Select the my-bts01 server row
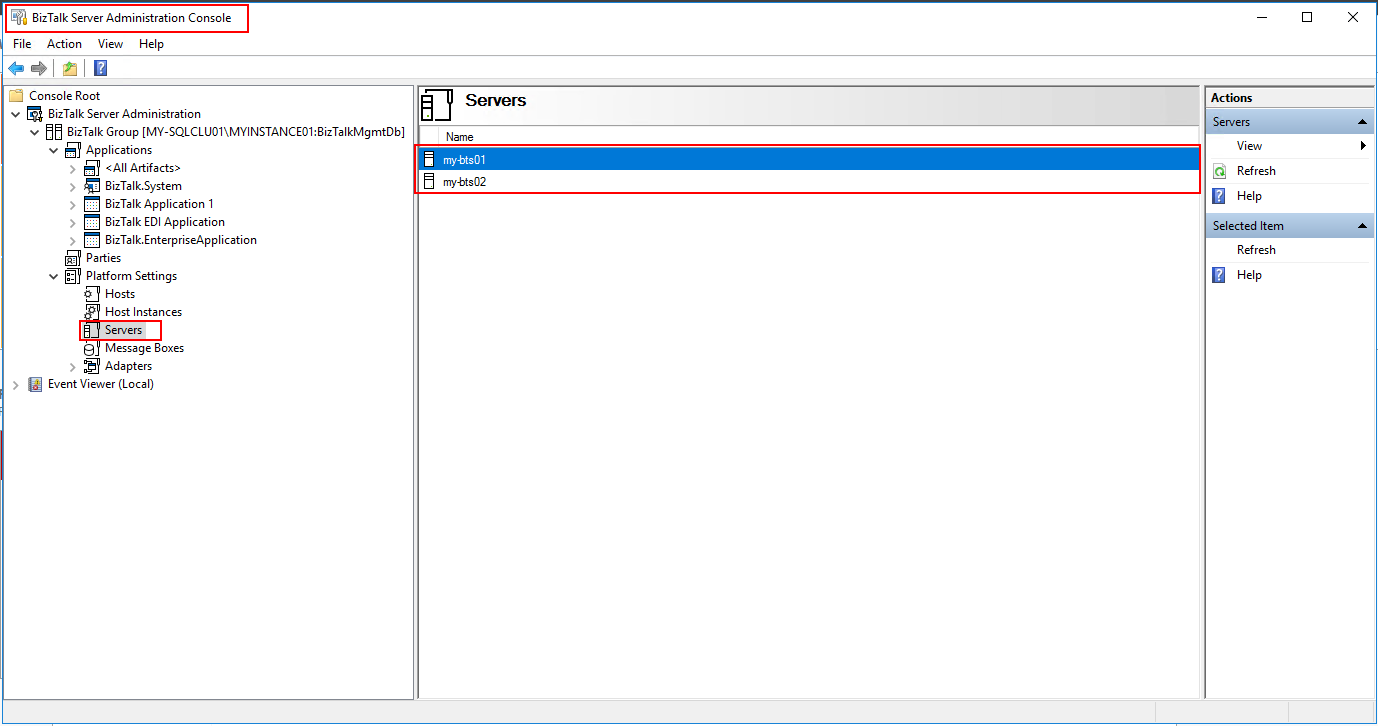Screen dimensions: 1378x726 809,159
